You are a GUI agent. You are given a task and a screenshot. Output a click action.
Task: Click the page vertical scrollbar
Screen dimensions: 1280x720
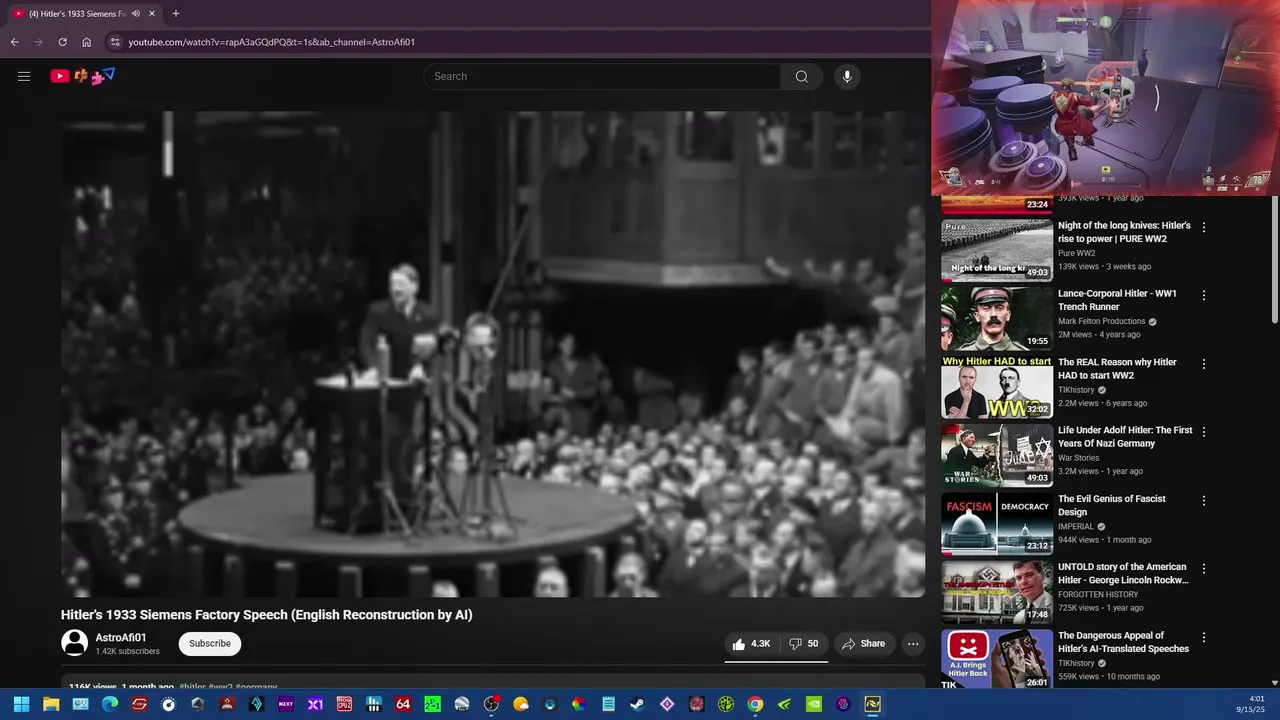click(1274, 260)
